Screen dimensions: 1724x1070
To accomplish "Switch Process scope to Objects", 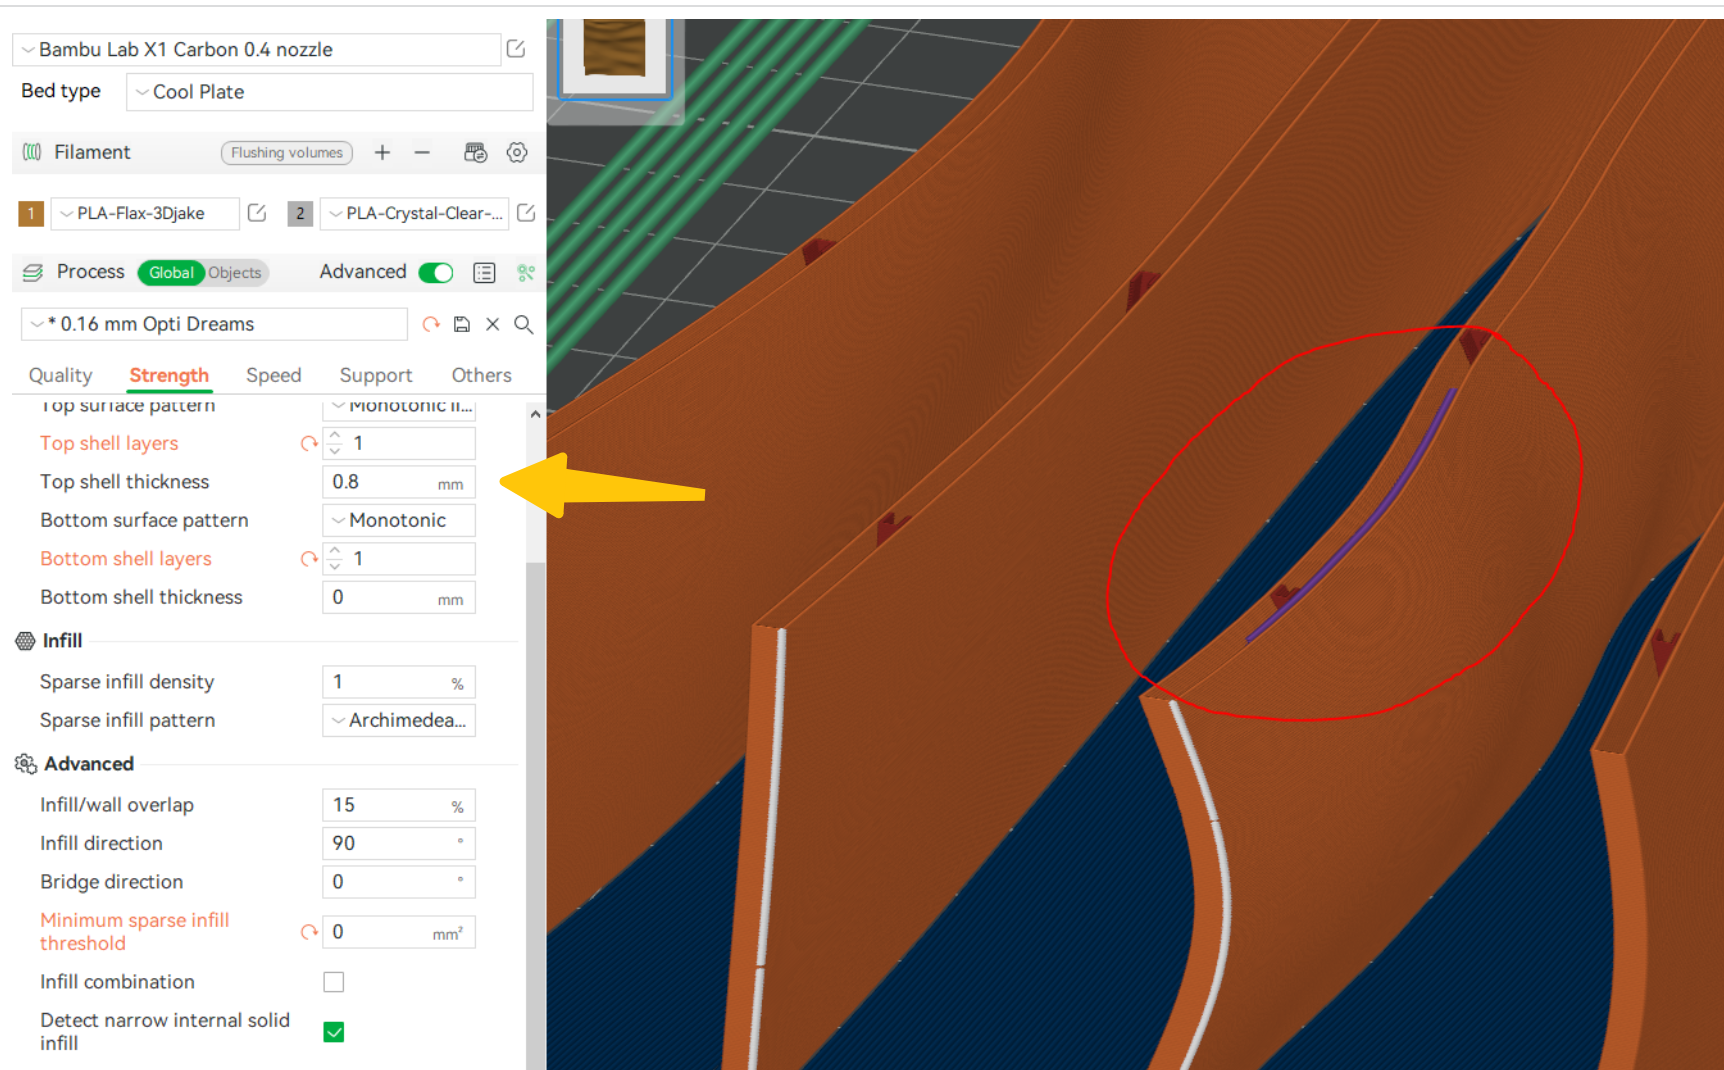I will coord(234,272).
